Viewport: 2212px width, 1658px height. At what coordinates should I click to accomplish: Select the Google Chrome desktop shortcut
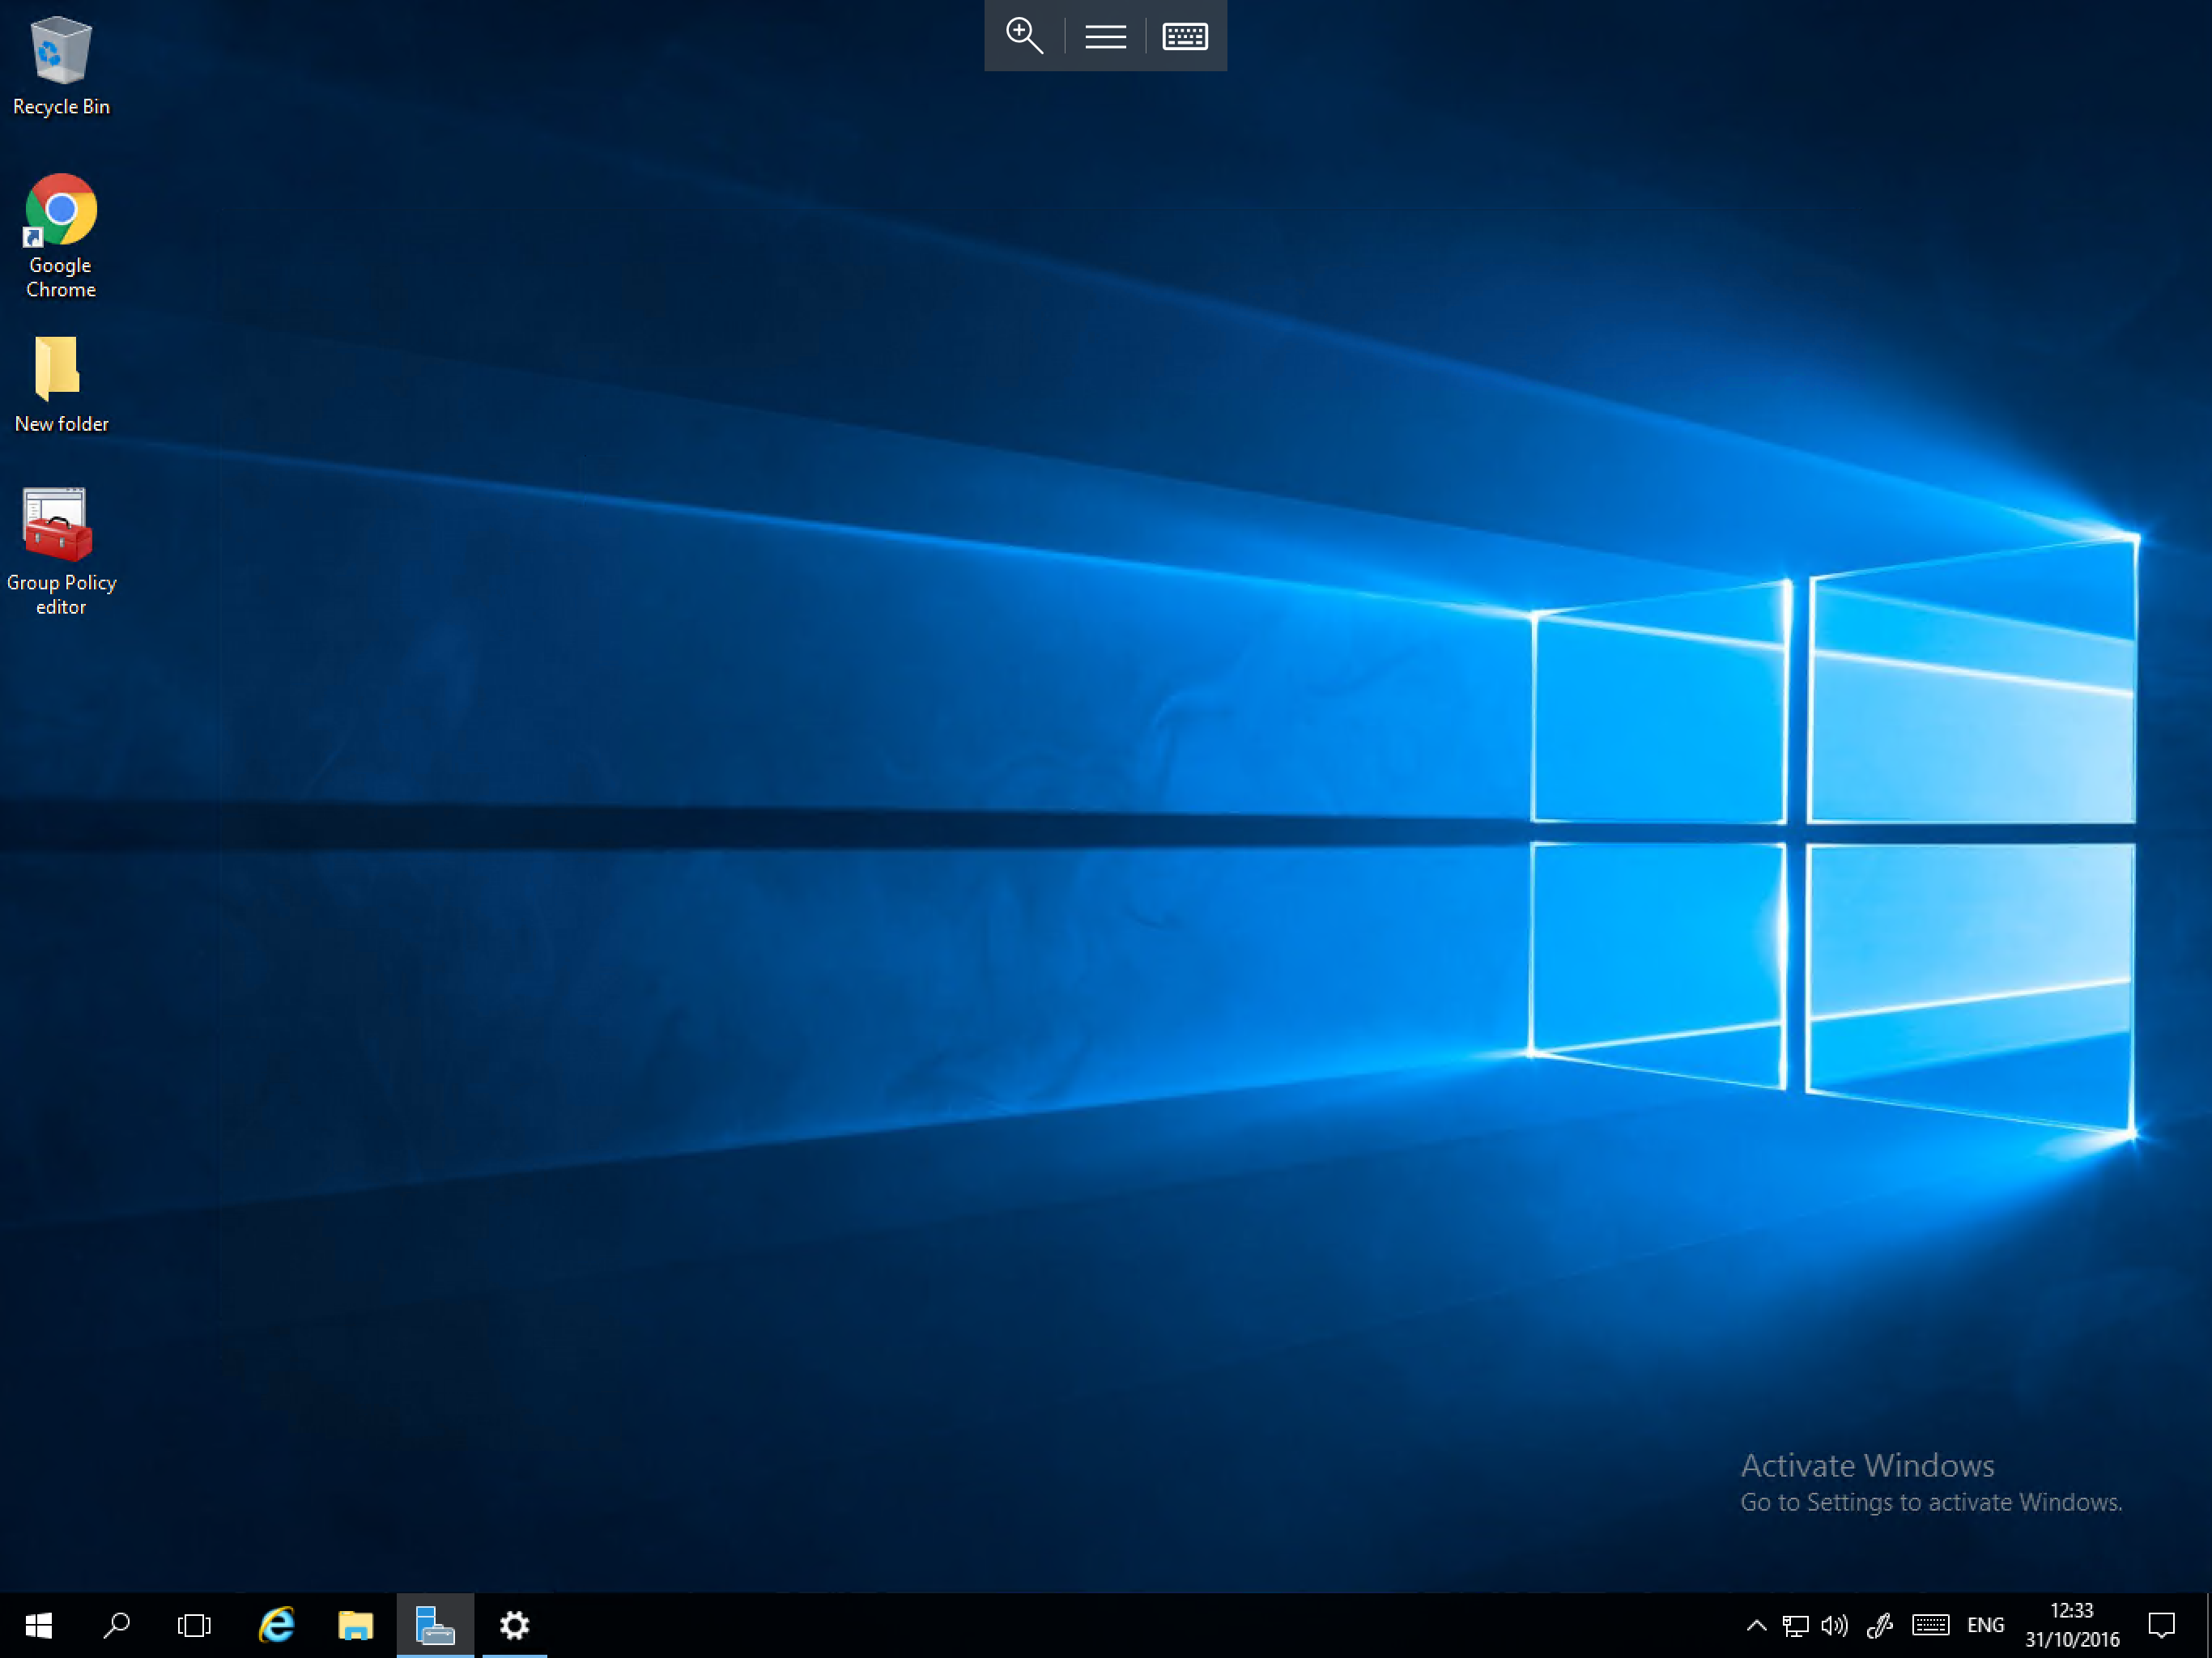tap(61, 237)
